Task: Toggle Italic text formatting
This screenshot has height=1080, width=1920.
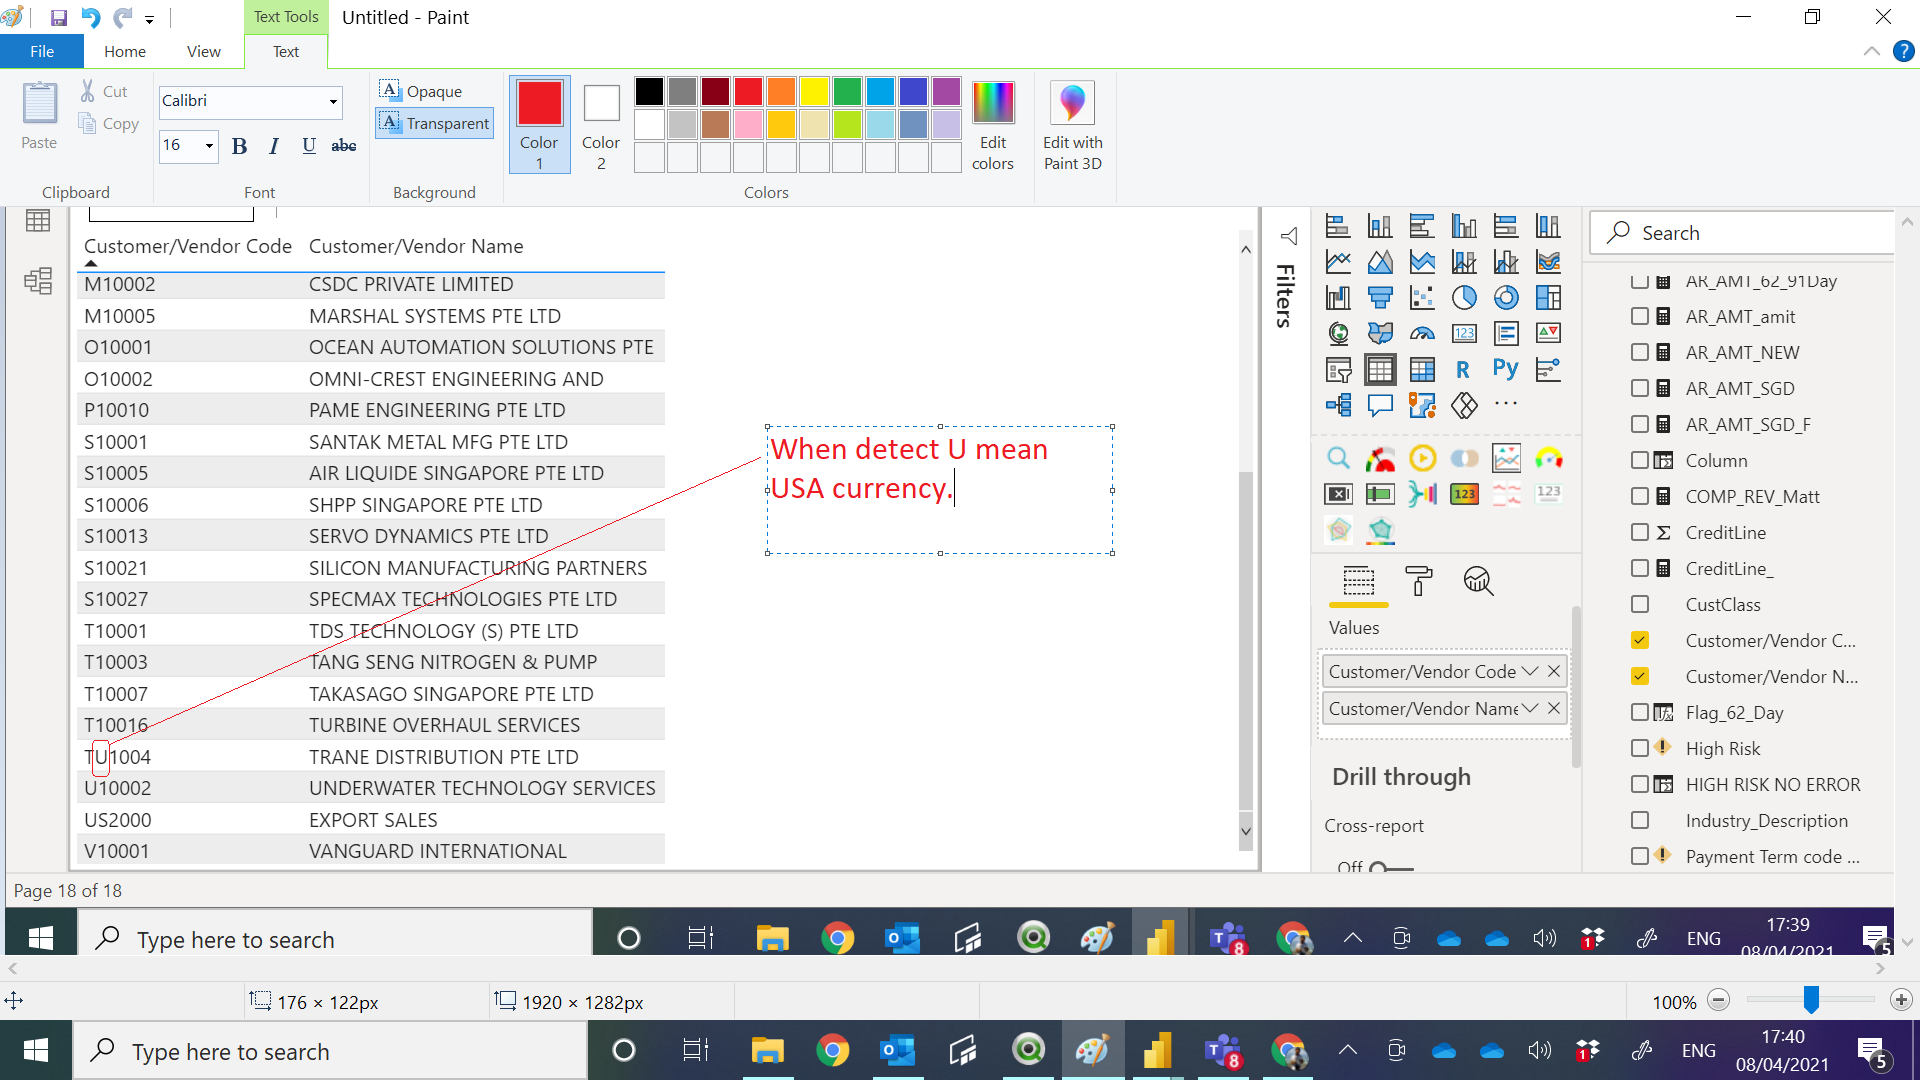Action: coord(274,146)
